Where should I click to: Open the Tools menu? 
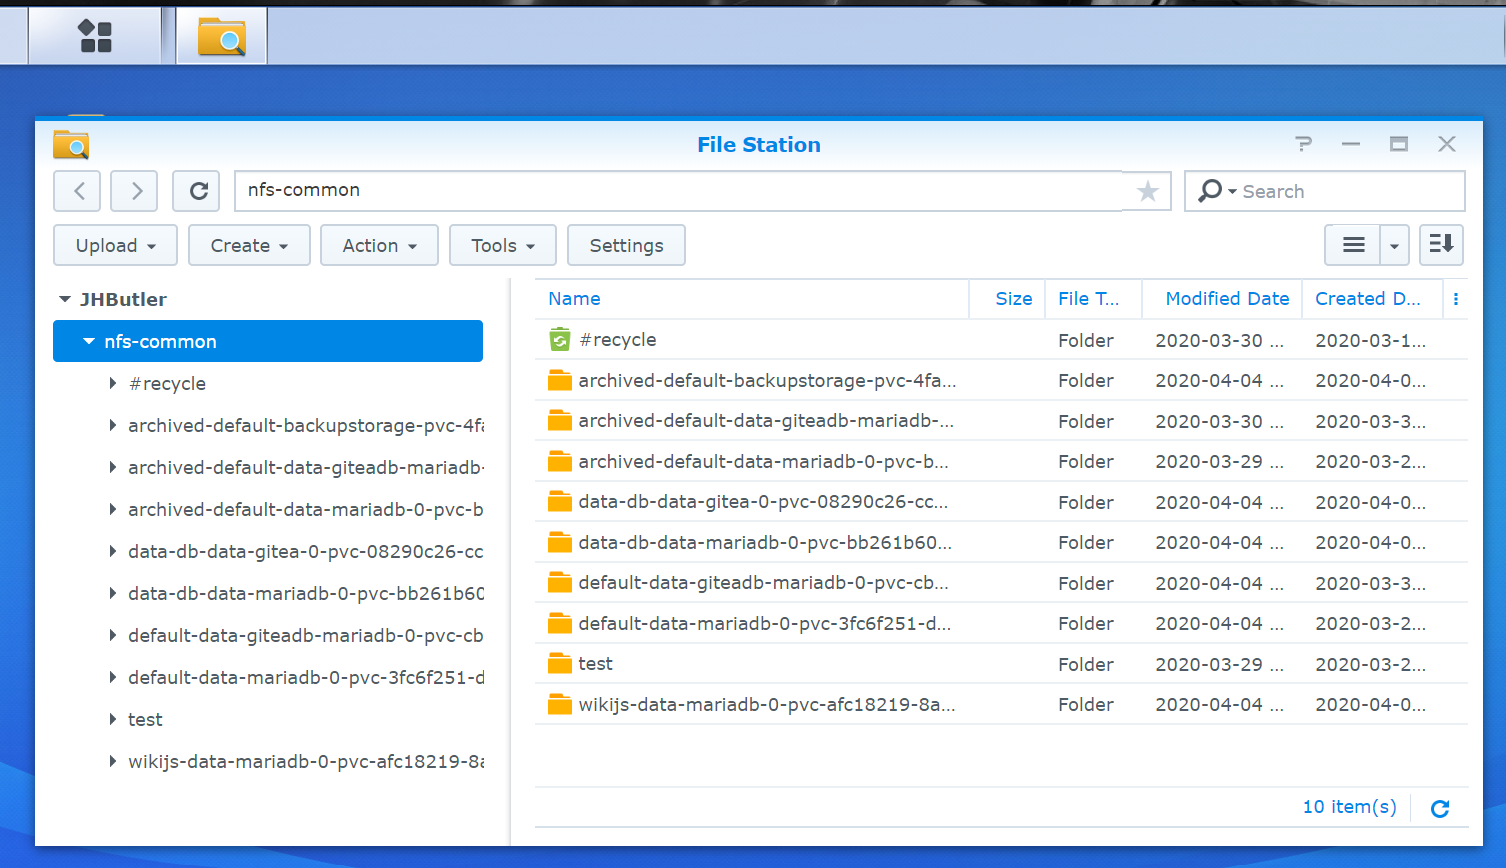click(x=502, y=245)
